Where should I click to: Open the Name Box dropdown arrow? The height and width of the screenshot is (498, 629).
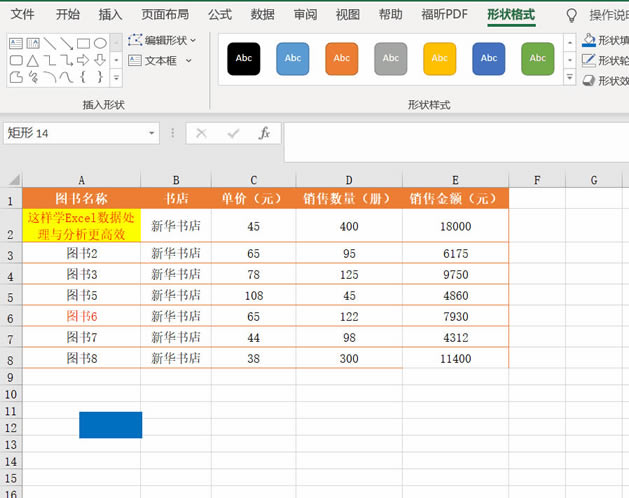pos(152,133)
